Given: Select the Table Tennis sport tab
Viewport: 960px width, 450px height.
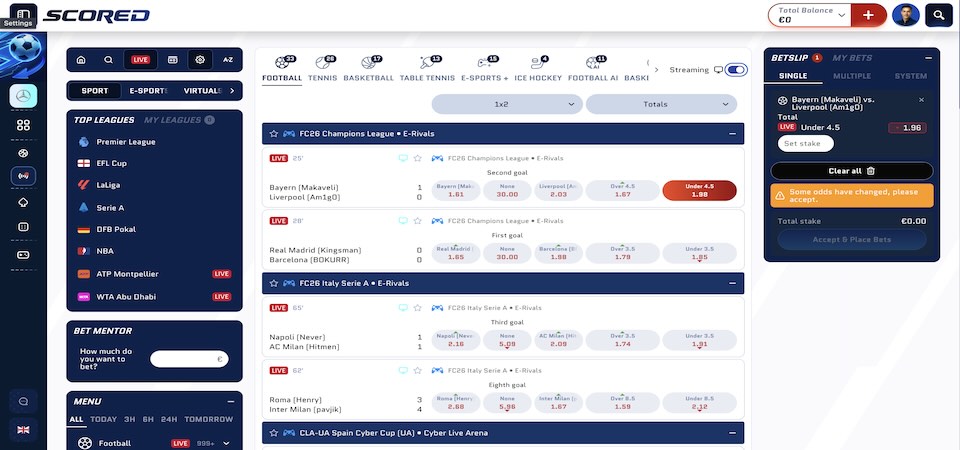Looking at the screenshot, I should [427, 69].
